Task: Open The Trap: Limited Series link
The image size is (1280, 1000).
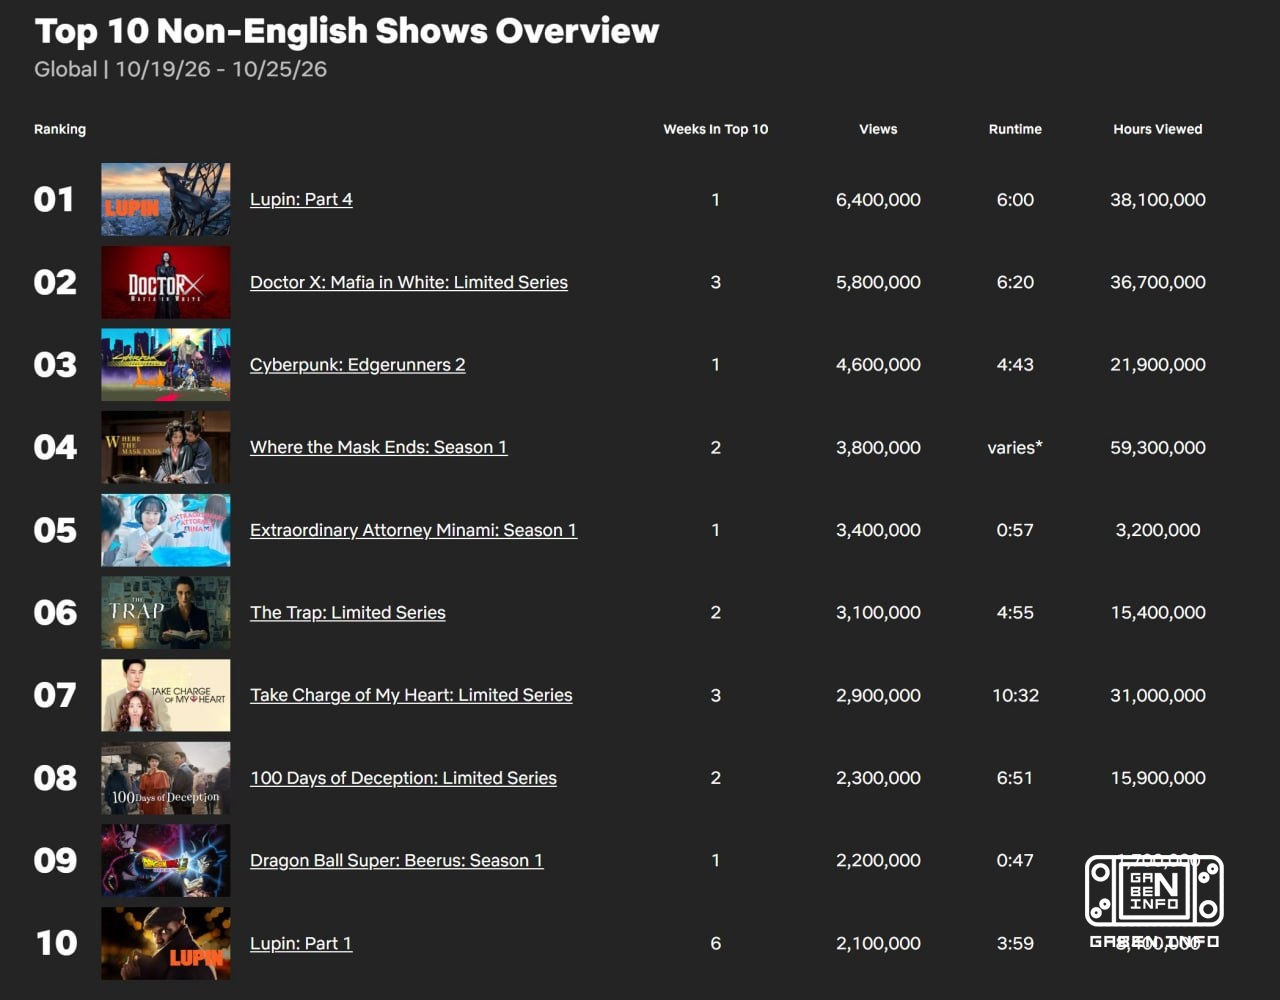Action: pyautogui.click(x=348, y=612)
